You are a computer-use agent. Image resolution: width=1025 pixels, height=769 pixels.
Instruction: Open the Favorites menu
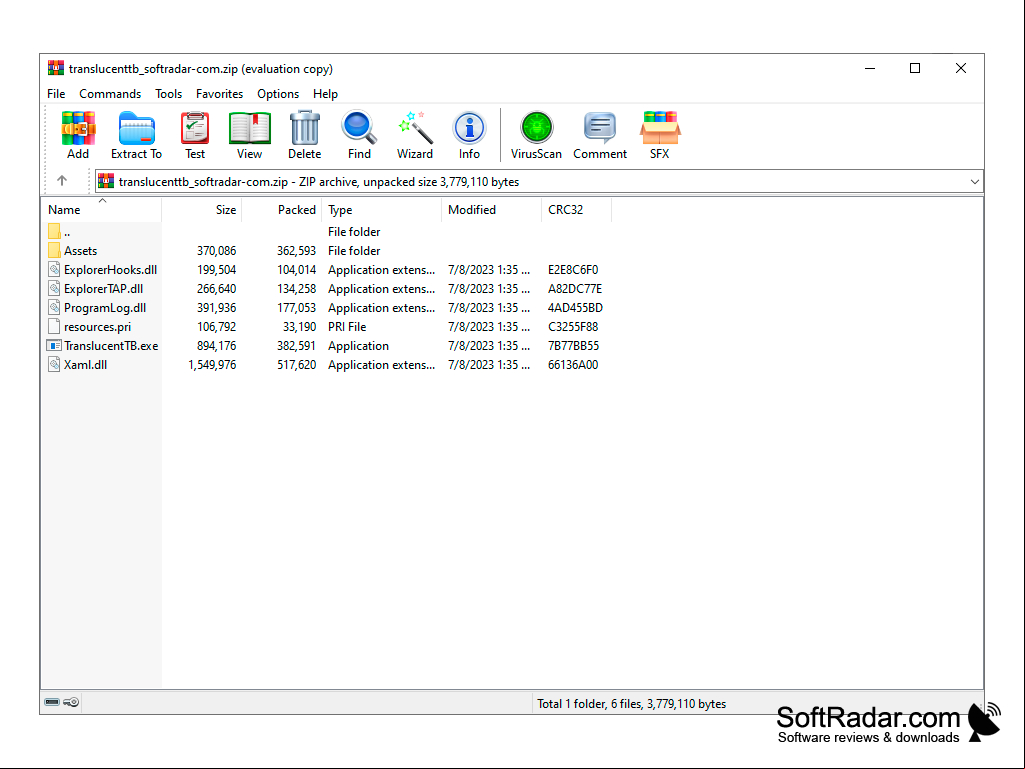coord(220,94)
